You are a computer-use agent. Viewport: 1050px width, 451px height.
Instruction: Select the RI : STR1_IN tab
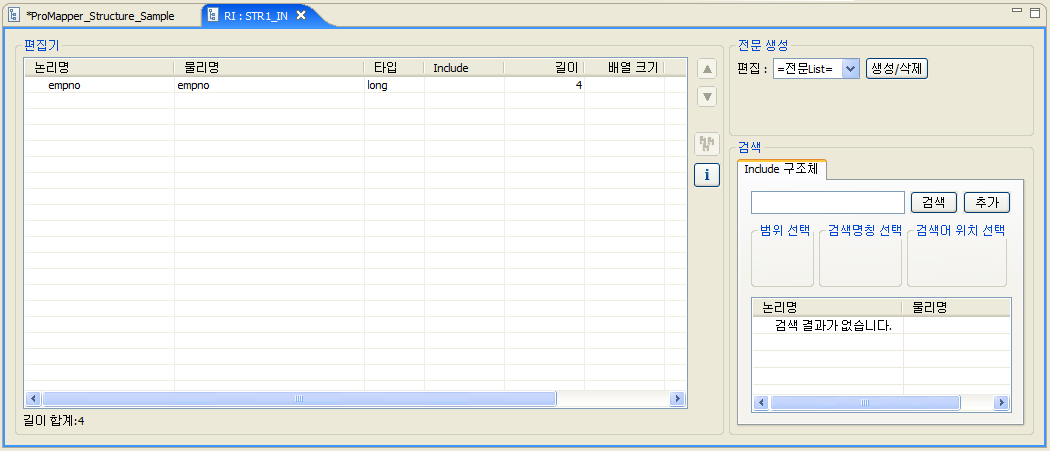coord(256,16)
